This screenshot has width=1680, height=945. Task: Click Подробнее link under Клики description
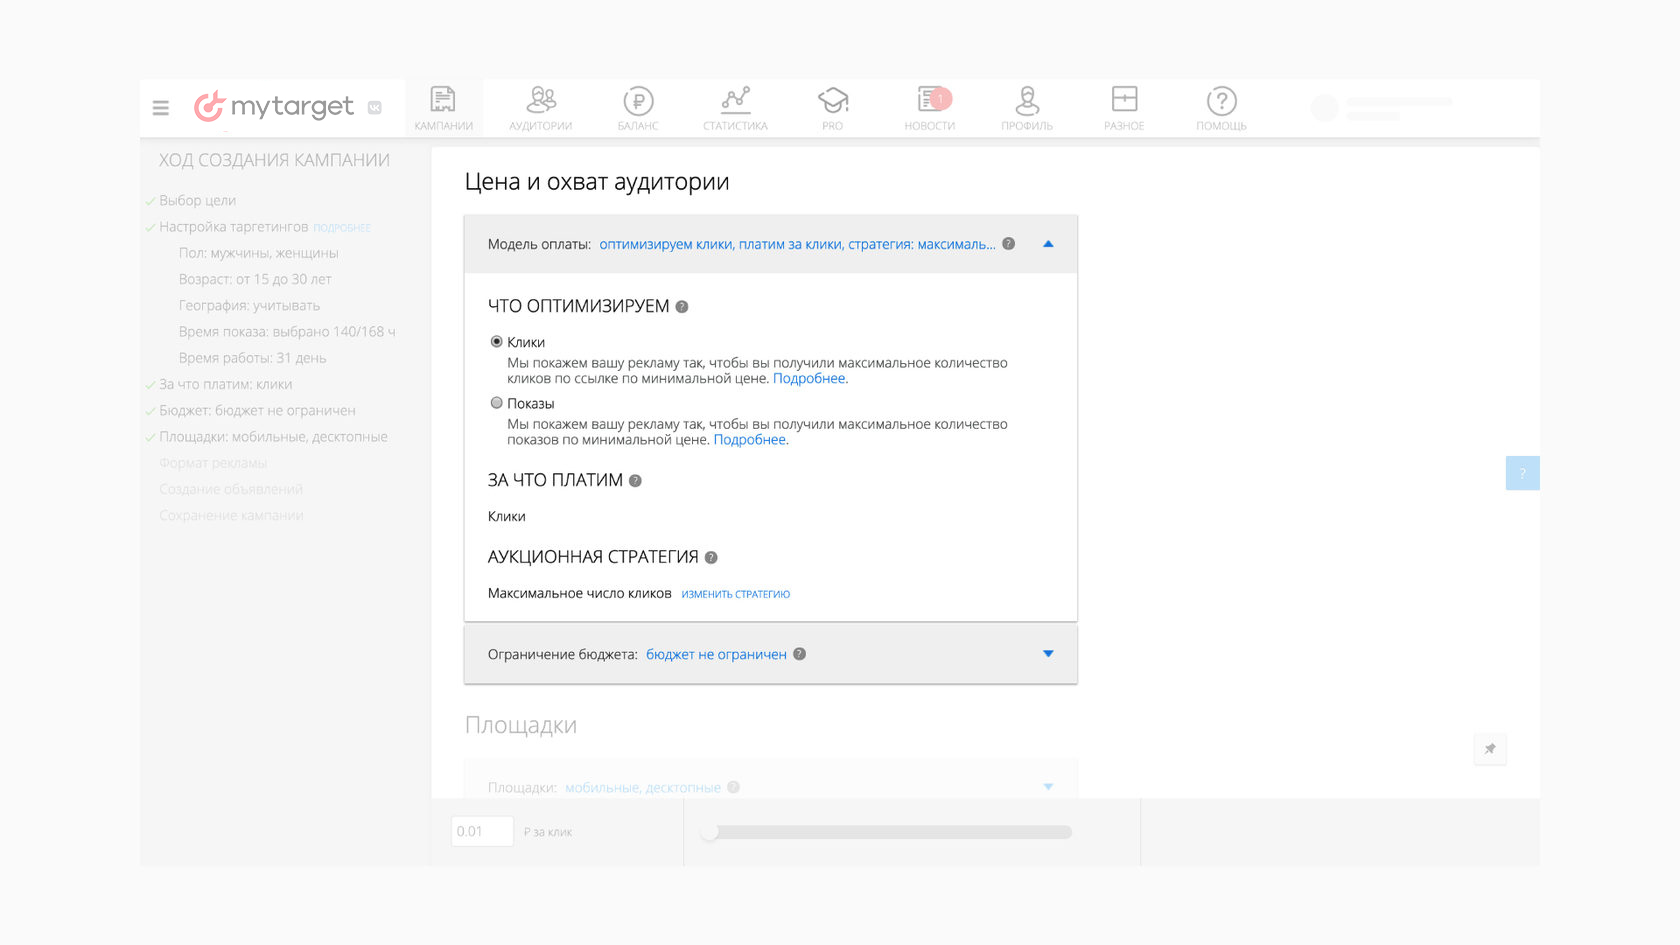[809, 379]
